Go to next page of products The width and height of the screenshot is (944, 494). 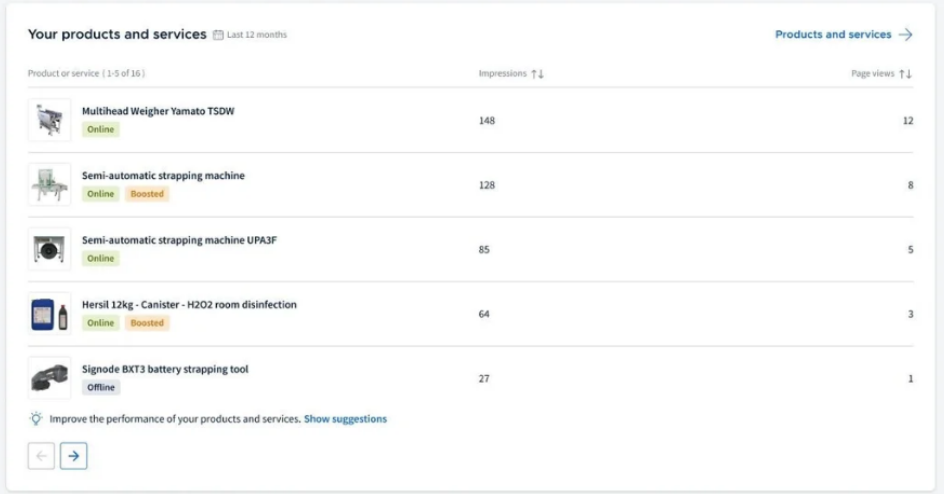pos(73,456)
